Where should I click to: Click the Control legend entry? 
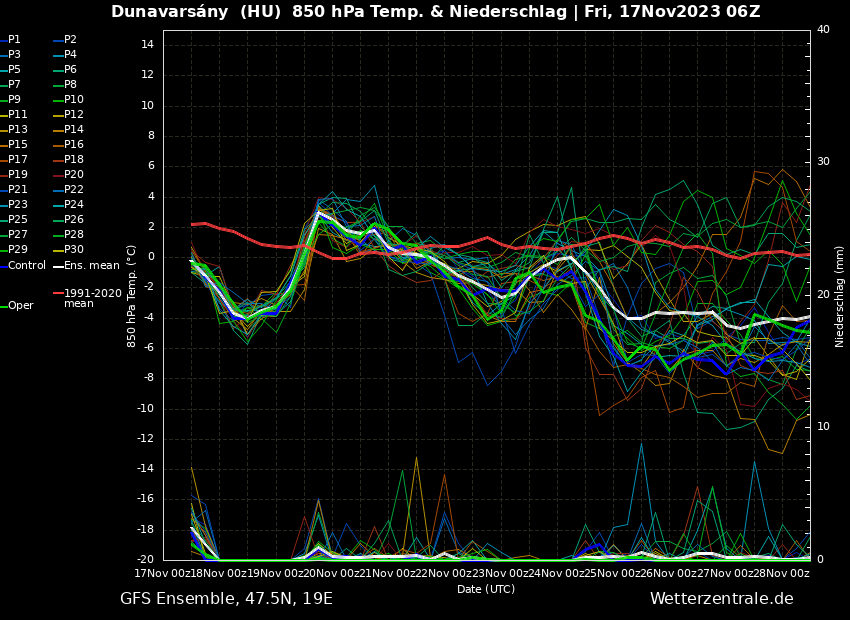point(26,266)
